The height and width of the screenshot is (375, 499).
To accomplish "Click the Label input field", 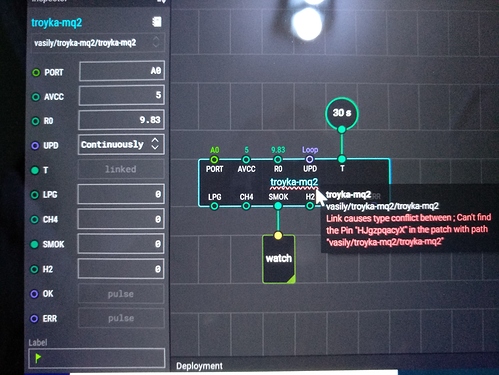I will point(97,358).
